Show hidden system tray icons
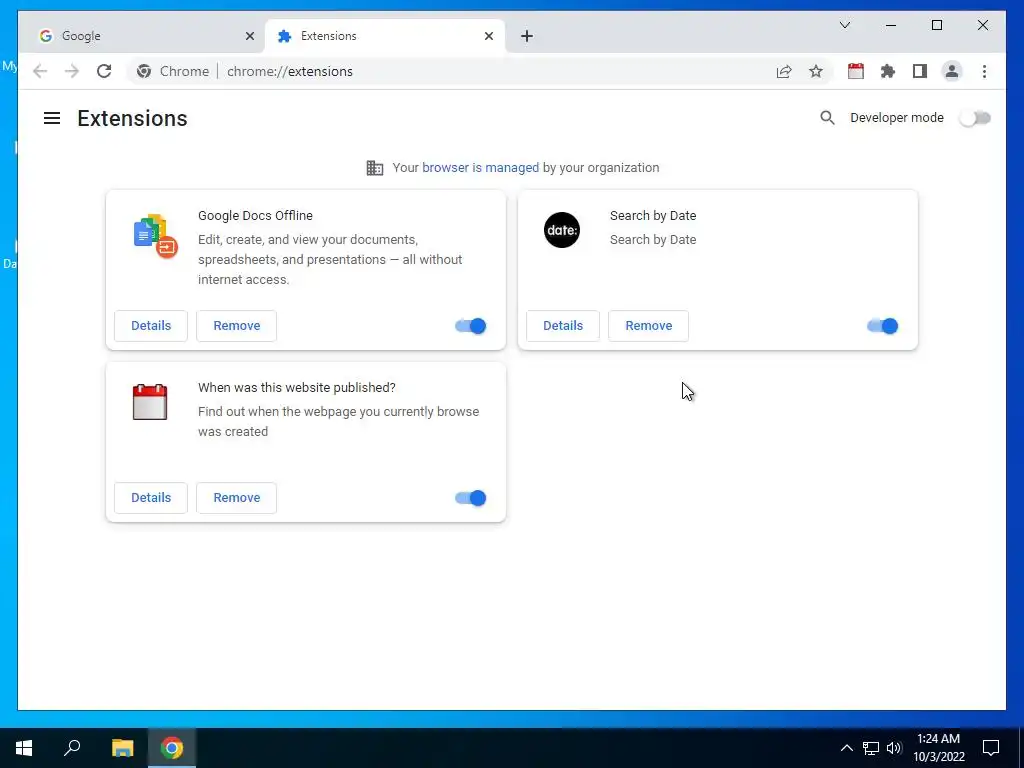Viewport: 1024px width, 768px height. 846,748
